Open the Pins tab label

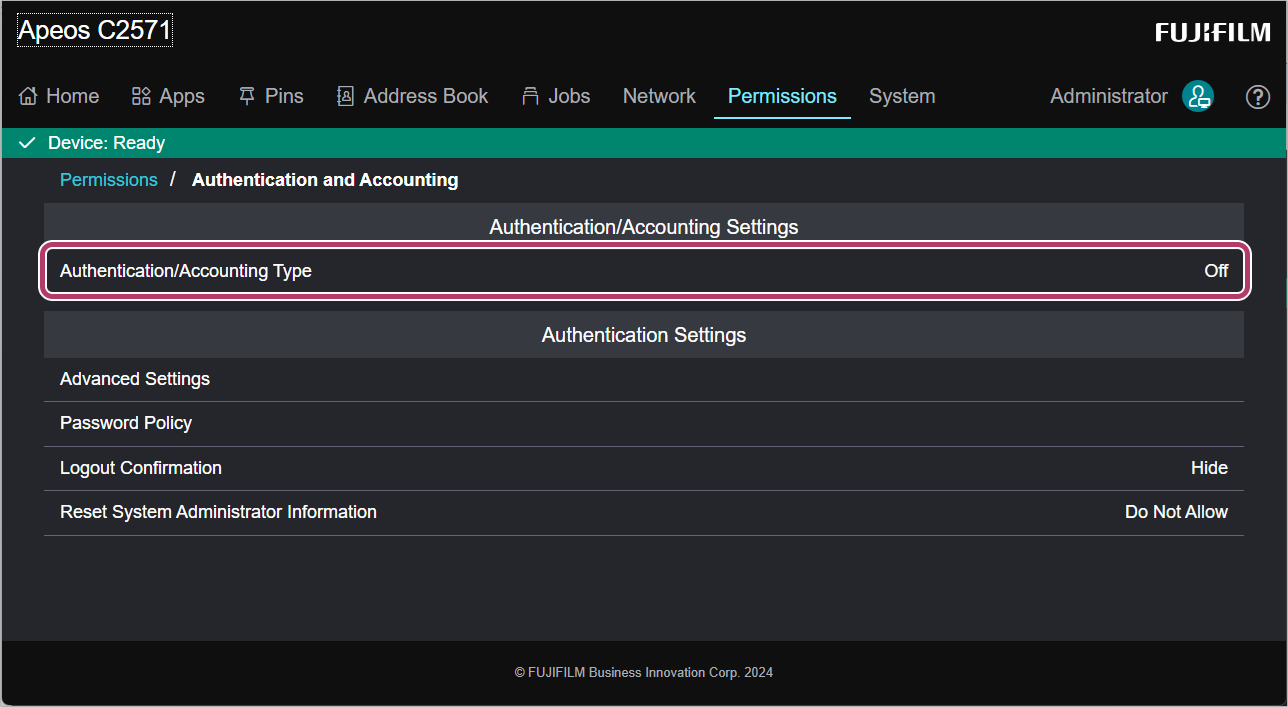point(284,97)
